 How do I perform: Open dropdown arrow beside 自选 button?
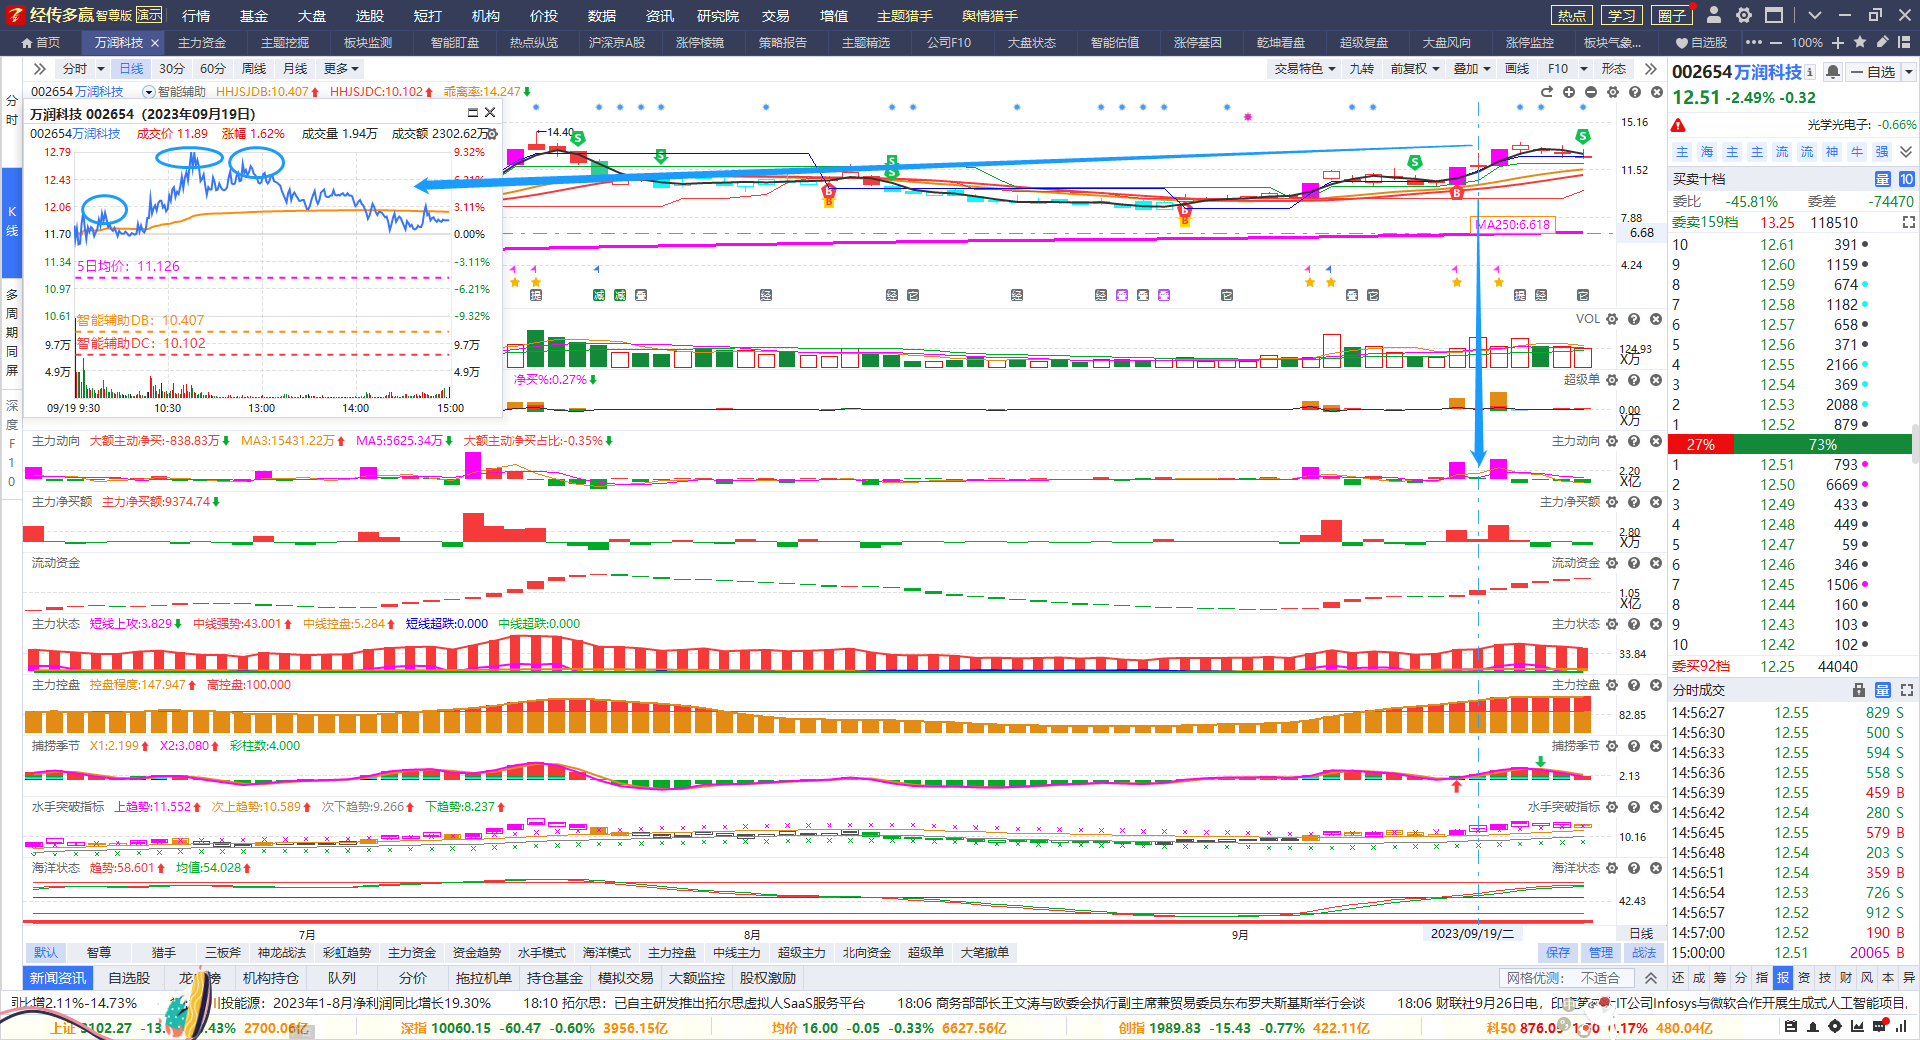click(x=1908, y=72)
